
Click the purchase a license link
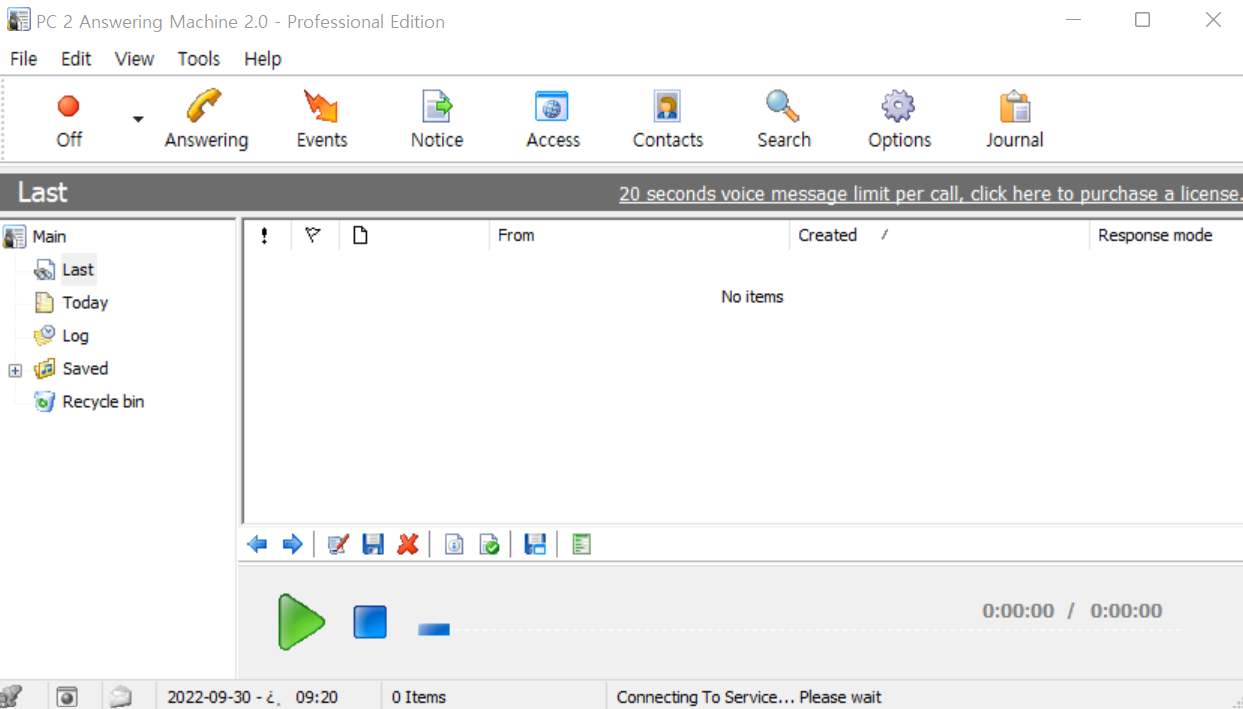[930, 194]
